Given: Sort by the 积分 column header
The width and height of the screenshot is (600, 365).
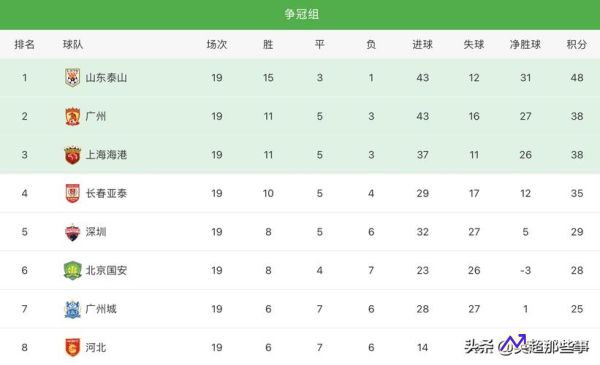Looking at the screenshot, I should (577, 44).
